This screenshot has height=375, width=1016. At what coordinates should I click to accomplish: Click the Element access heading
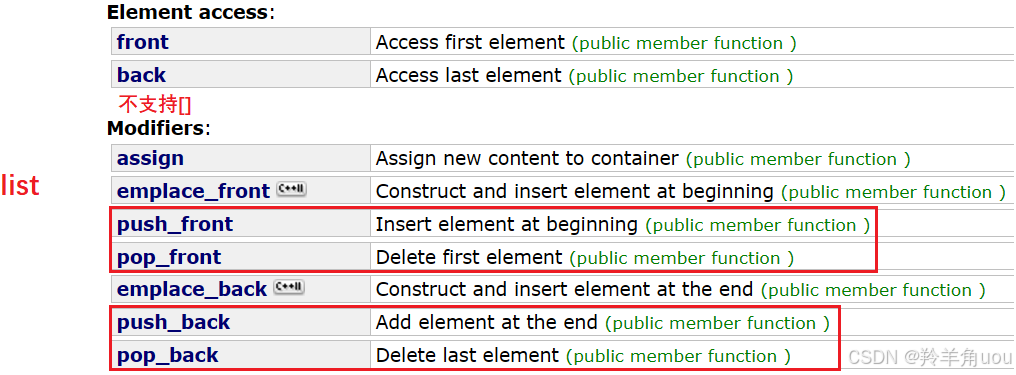coord(191,12)
